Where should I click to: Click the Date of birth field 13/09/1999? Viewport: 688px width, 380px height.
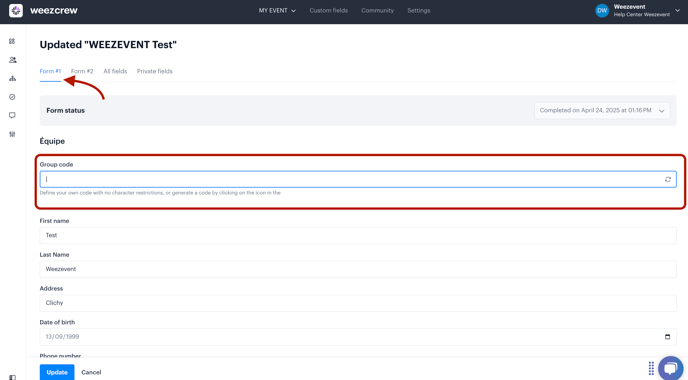click(358, 337)
